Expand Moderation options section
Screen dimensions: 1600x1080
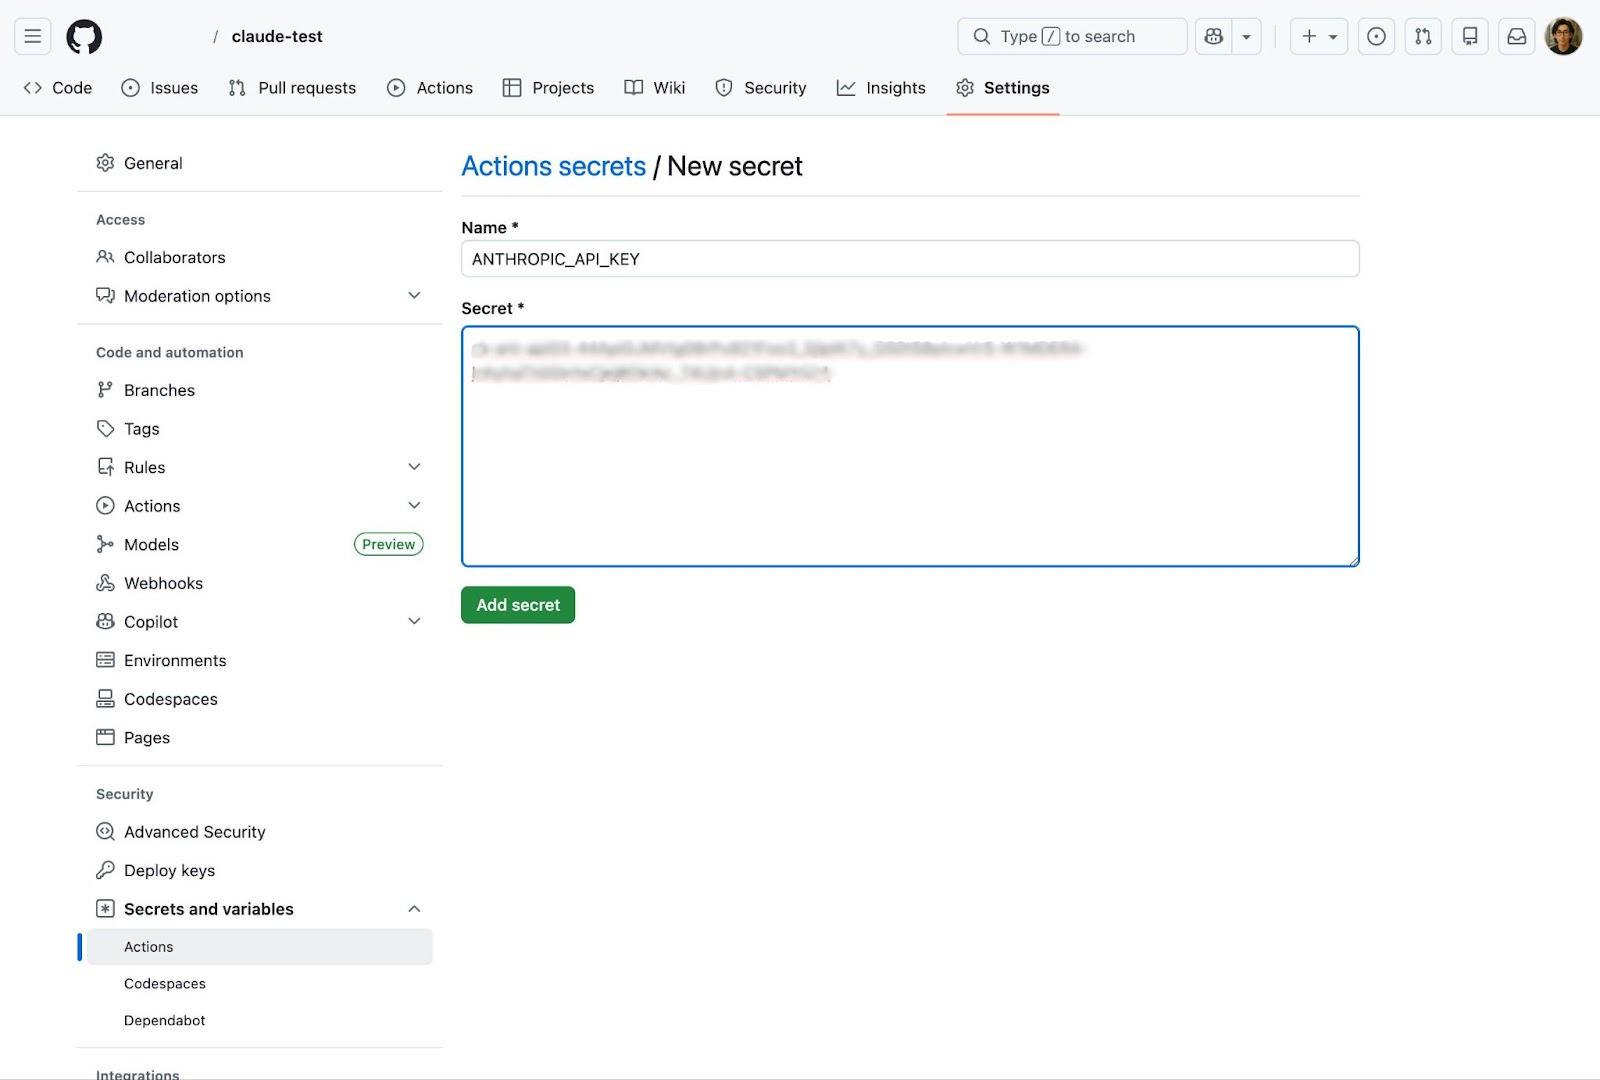click(414, 296)
